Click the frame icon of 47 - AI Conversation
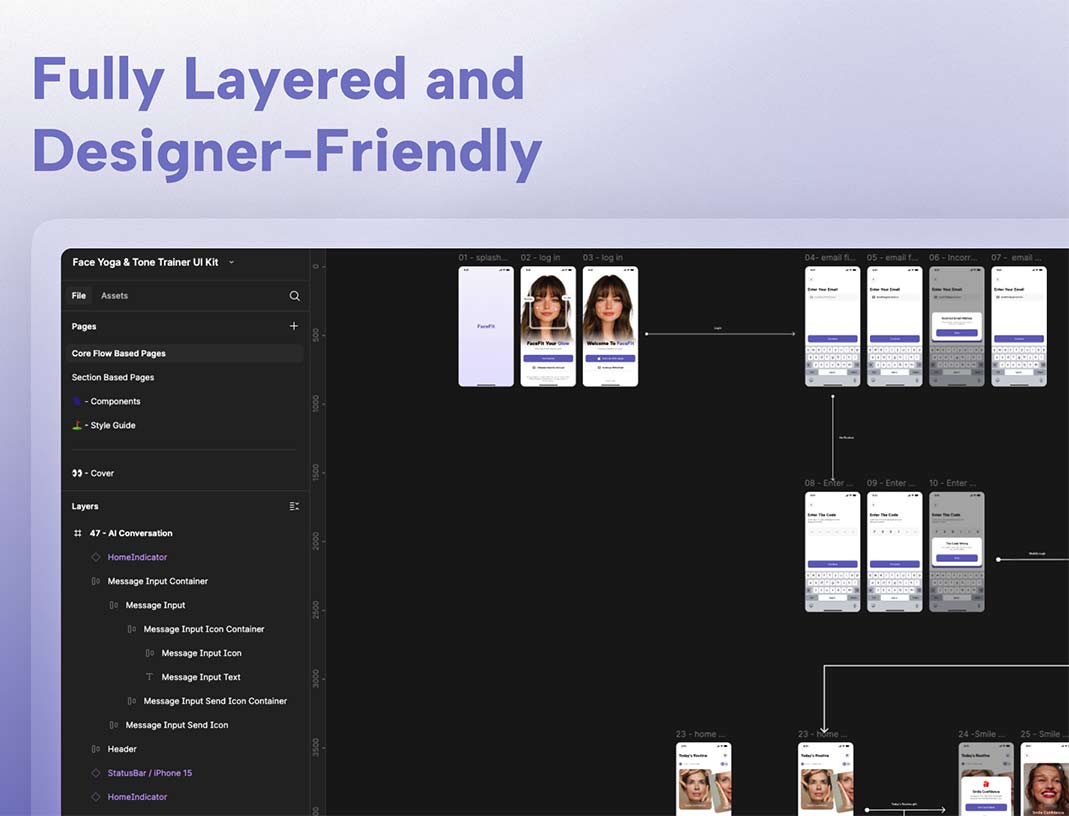 tap(78, 534)
